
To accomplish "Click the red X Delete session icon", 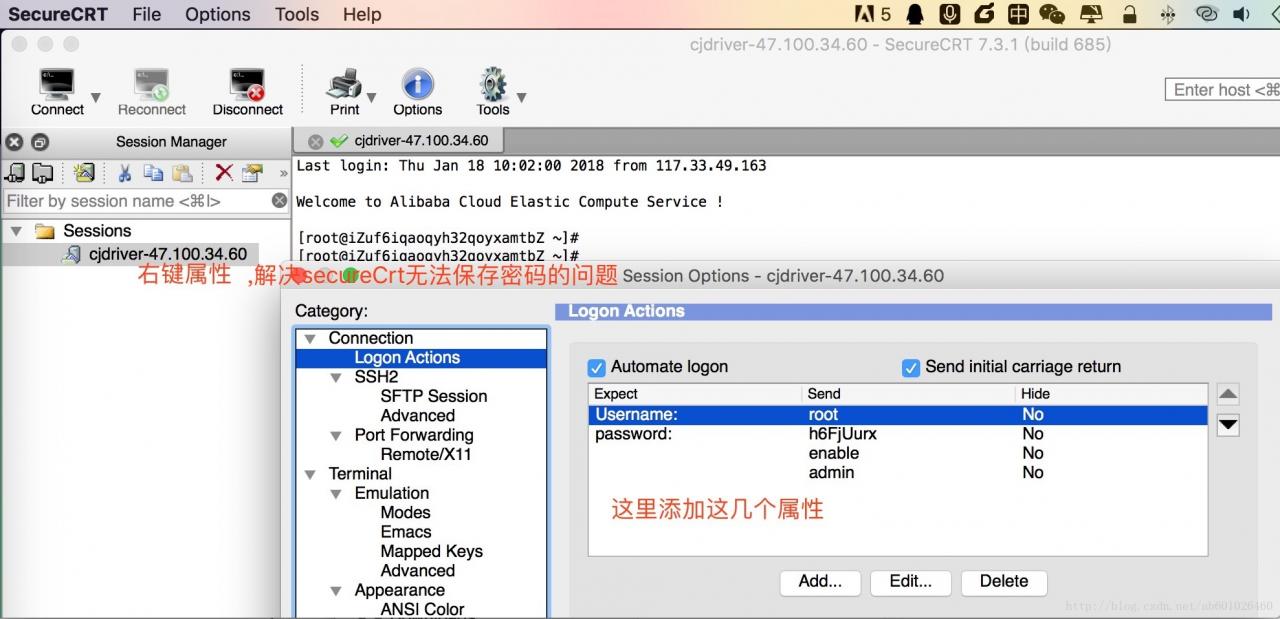I will point(224,173).
